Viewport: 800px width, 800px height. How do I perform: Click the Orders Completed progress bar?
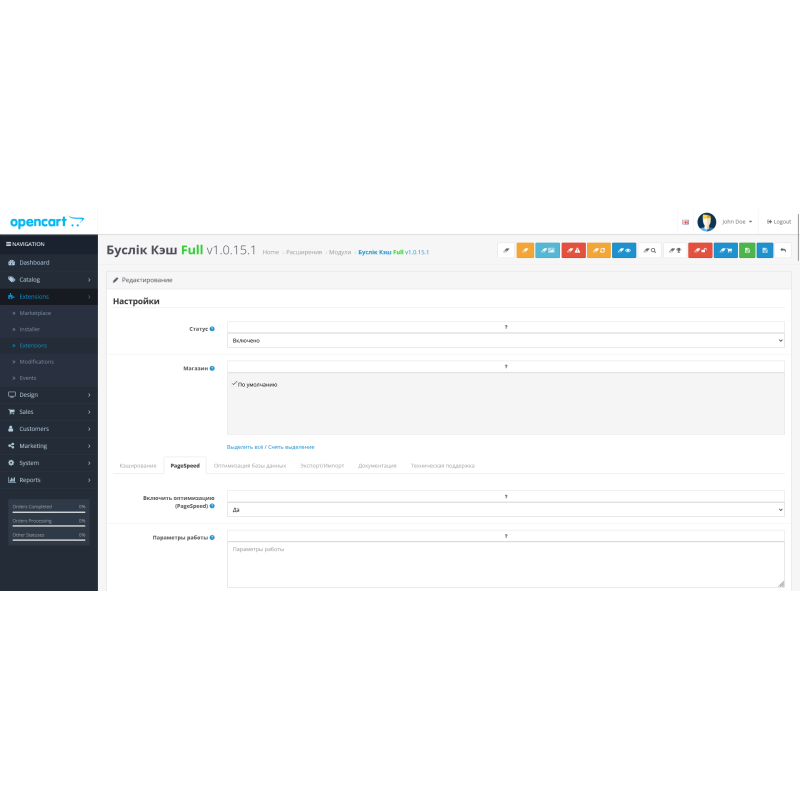pos(48,507)
